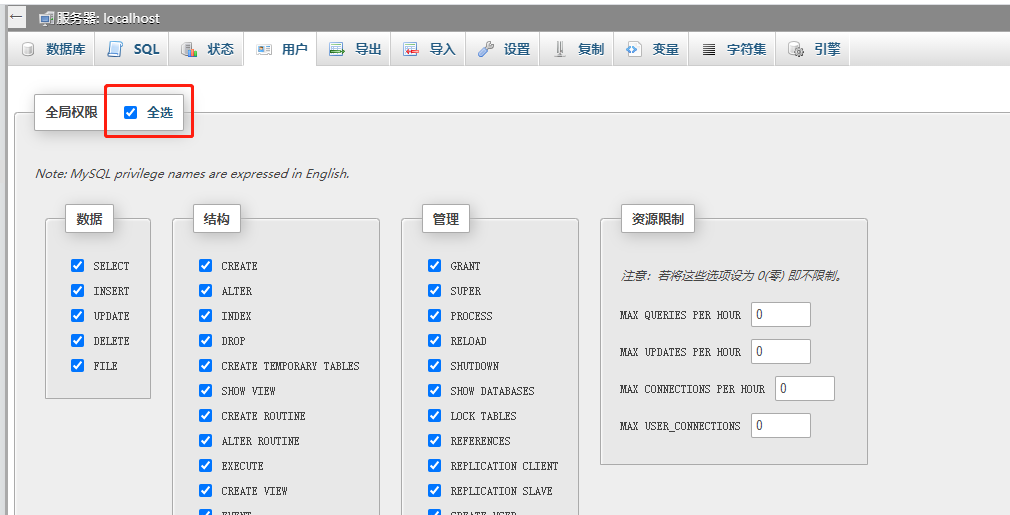Uncheck the DELETE privilege
This screenshot has height=515, width=1010.
pos(78,341)
